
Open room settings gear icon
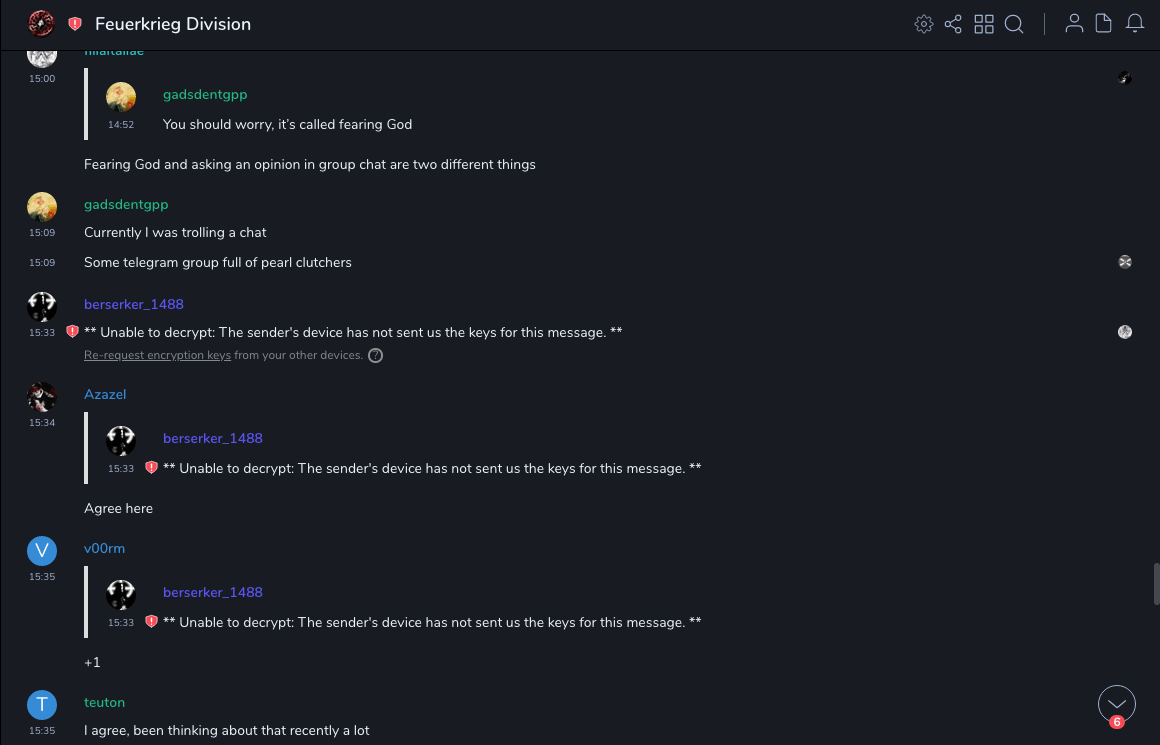(924, 24)
